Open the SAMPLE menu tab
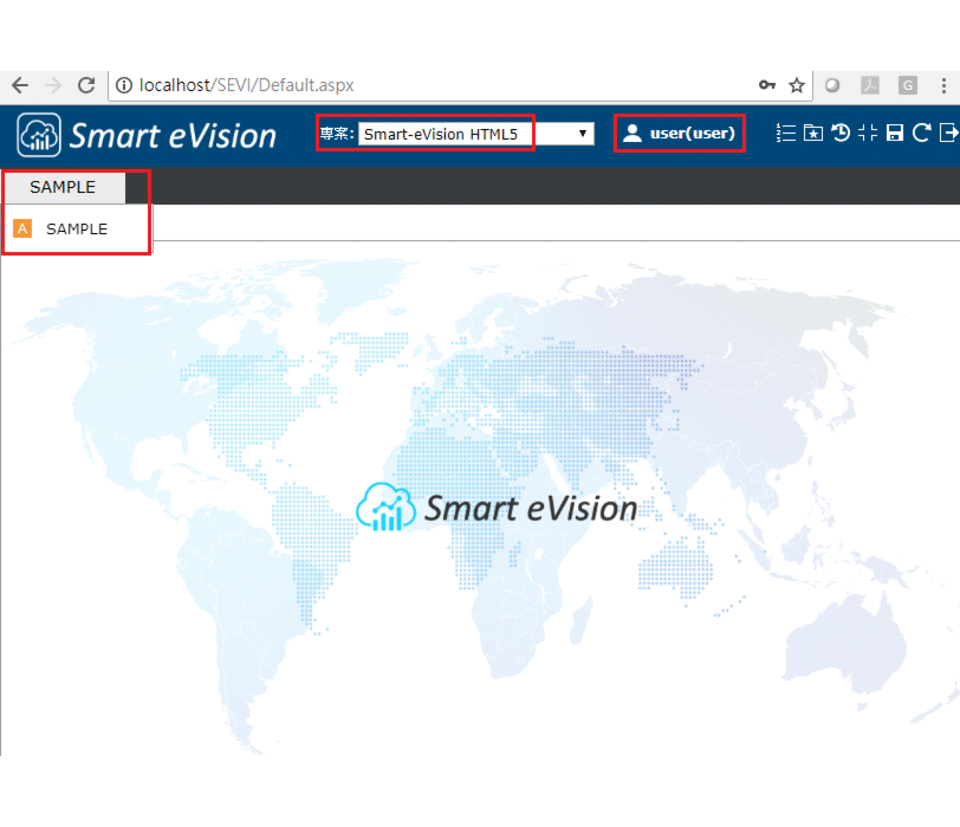The image size is (960, 827). [x=63, y=187]
